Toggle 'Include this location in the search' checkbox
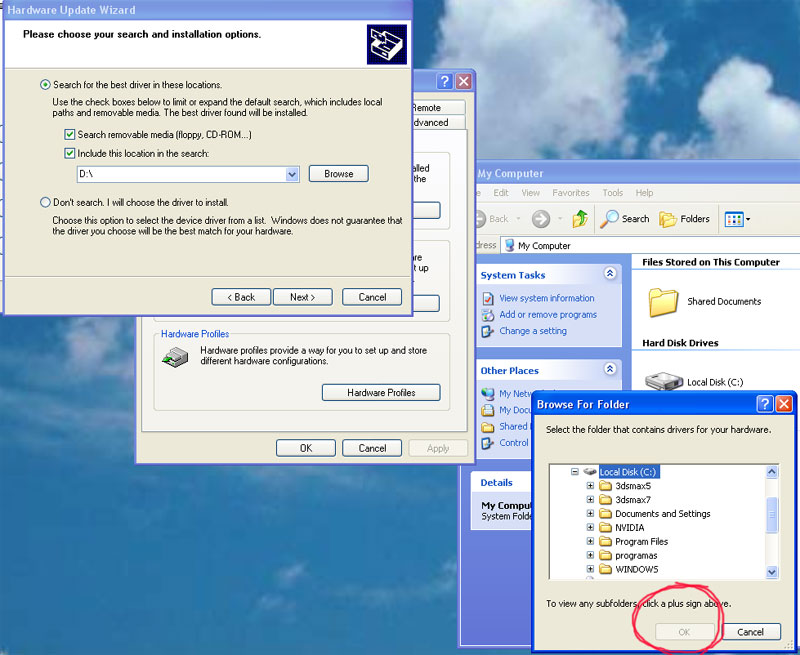This screenshot has height=655, width=800. (69, 153)
